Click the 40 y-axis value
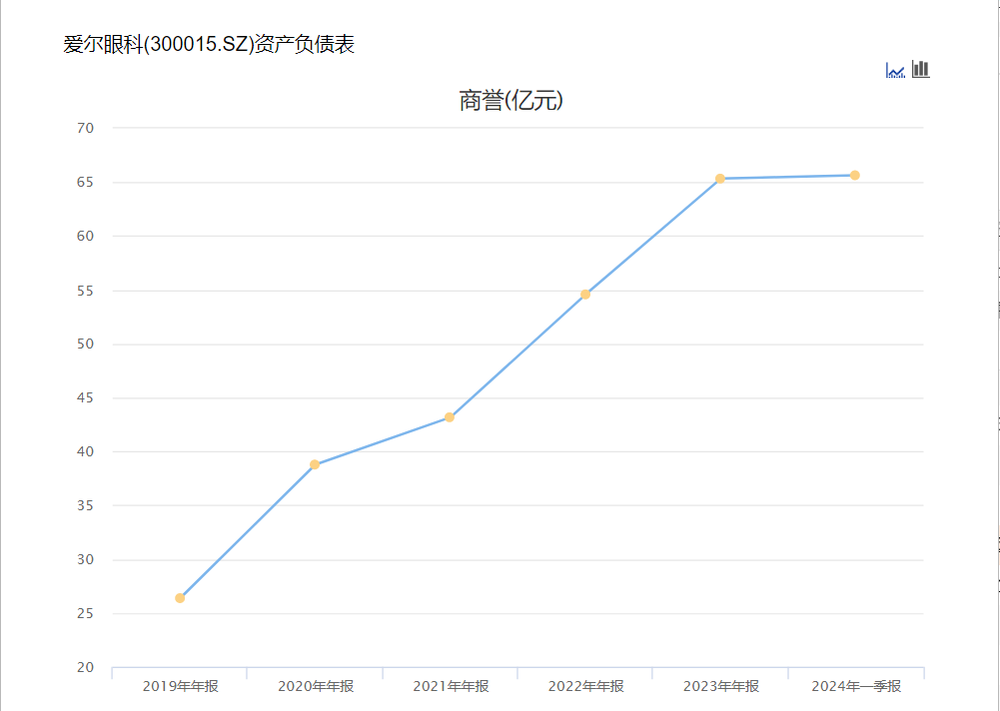Screen dimensions: 1000x711 (85, 451)
